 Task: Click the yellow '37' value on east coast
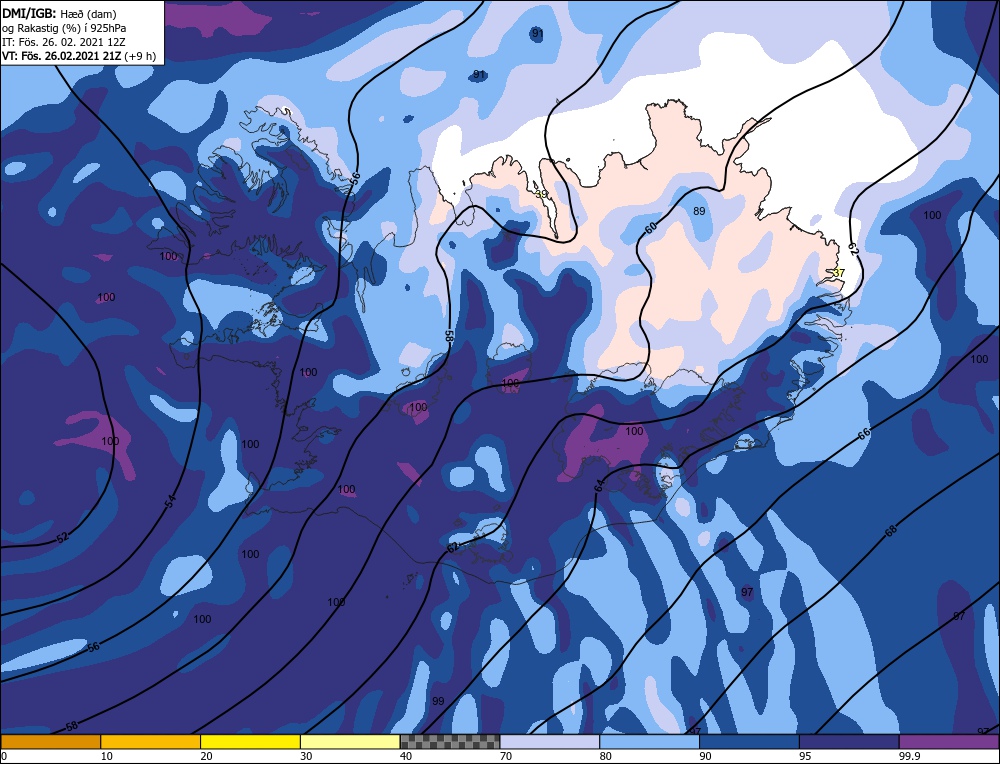pyautogui.click(x=839, y=273)
